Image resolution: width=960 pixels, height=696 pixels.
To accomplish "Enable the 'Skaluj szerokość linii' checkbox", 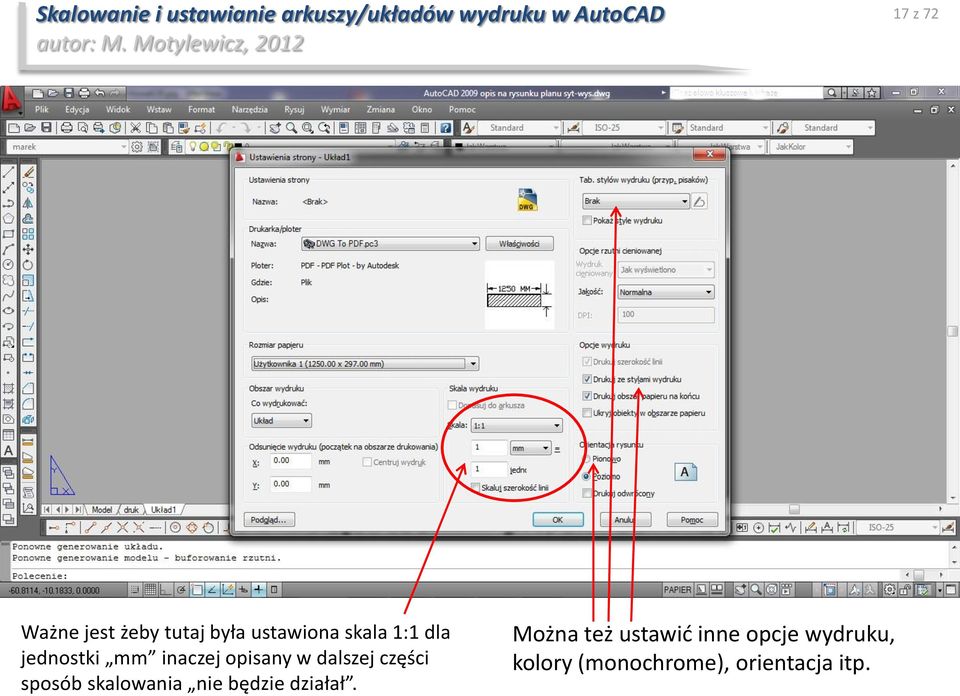I will click(x=475, y=488).
